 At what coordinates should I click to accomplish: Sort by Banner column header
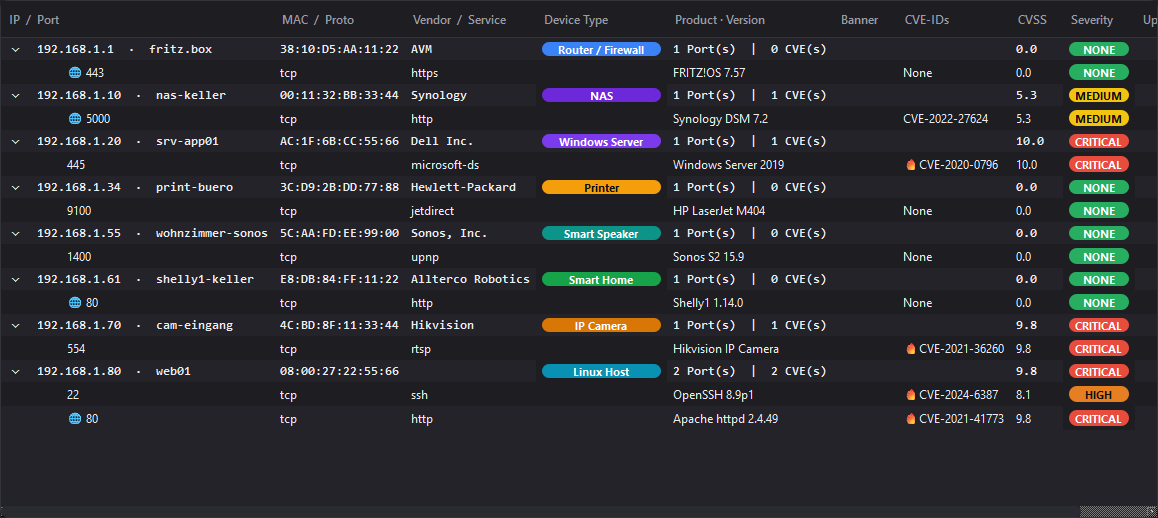pyautogui.click(x=860, y=20)
